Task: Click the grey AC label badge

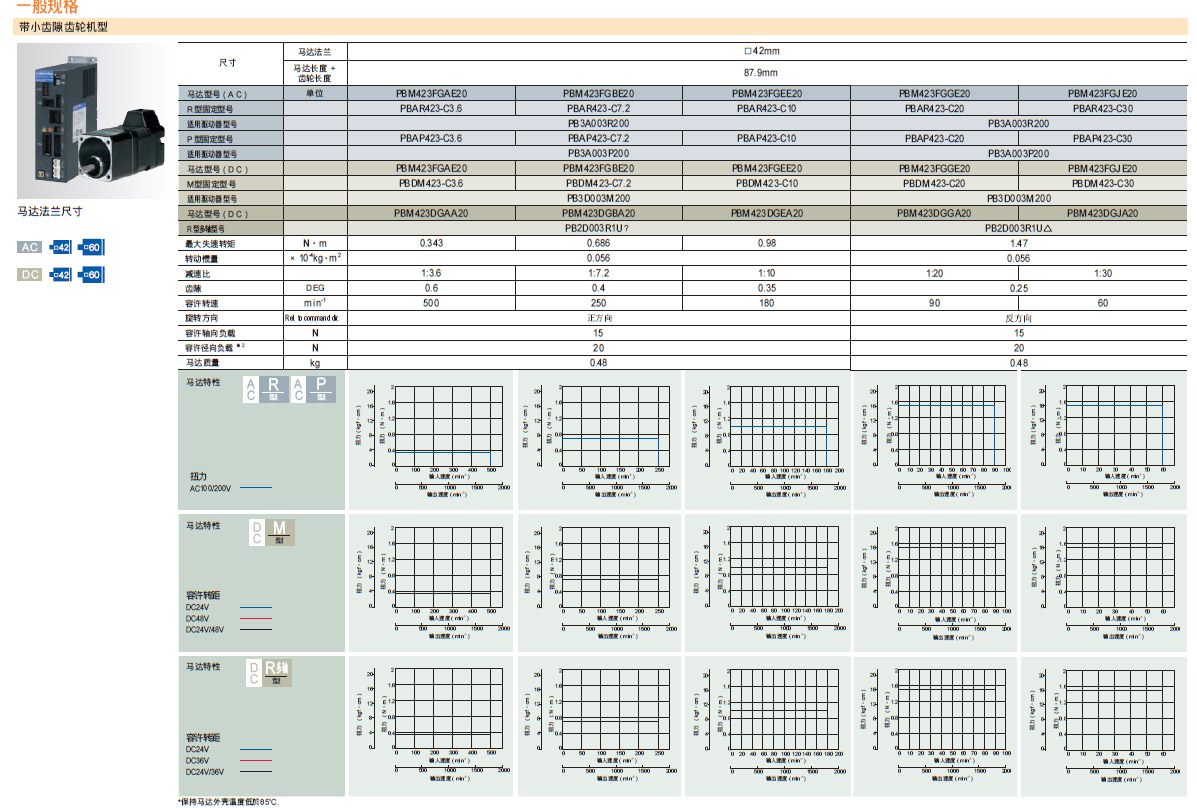Action: (x=30, y=247)
